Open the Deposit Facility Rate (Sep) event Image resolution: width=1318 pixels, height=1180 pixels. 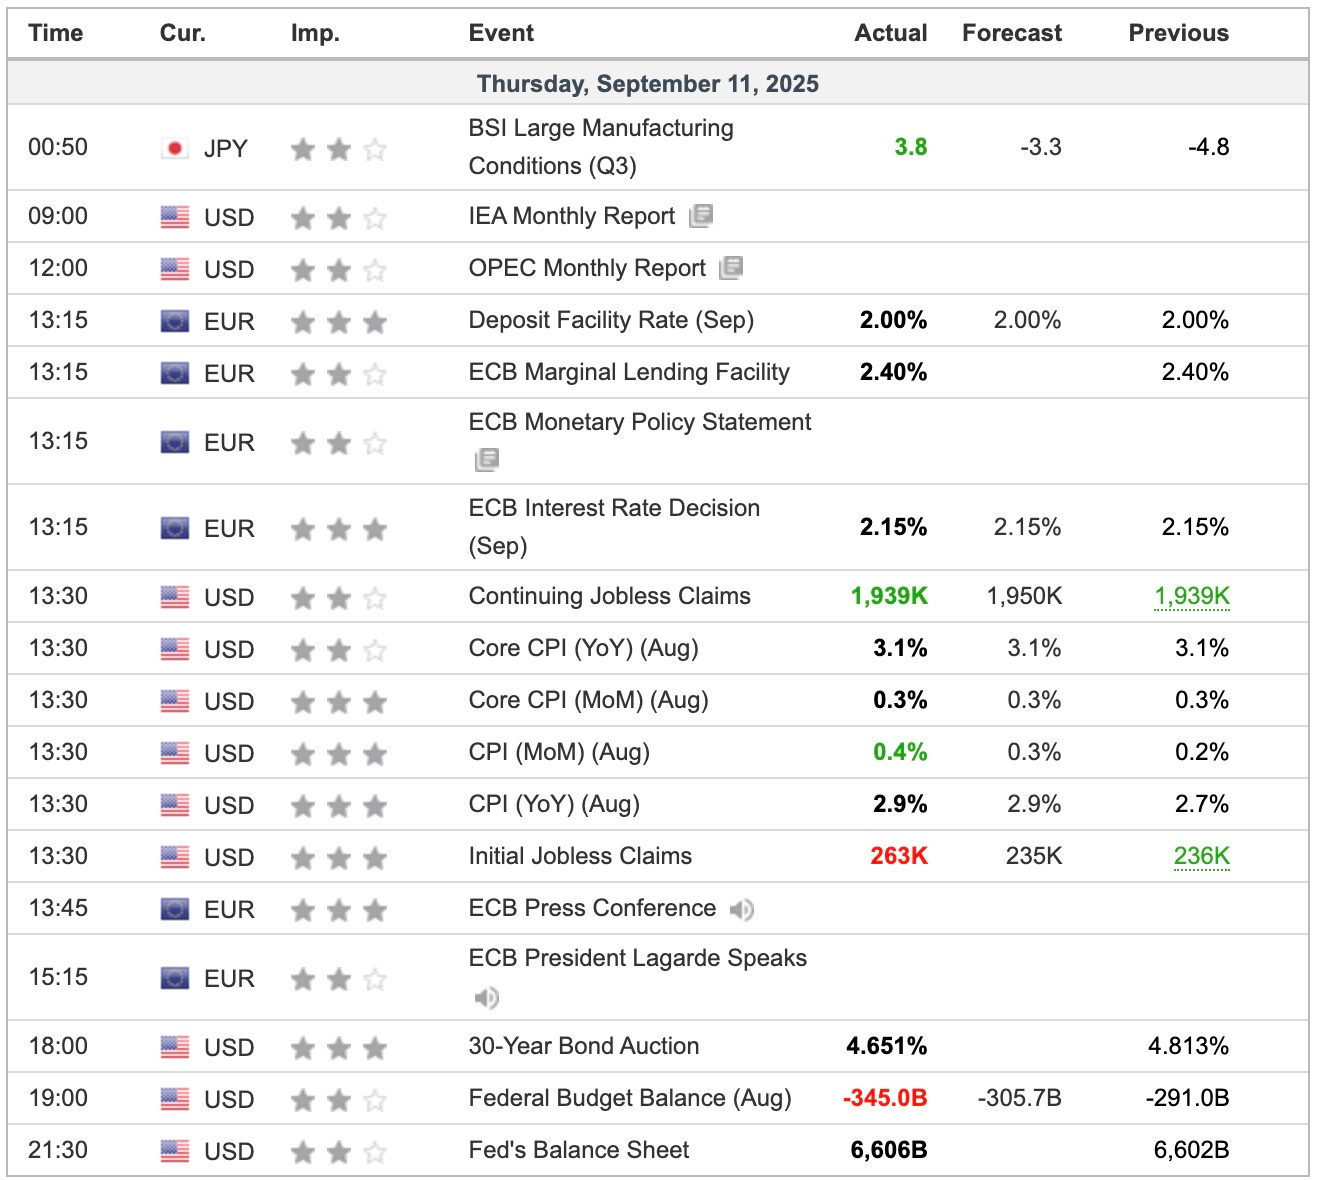611,320
